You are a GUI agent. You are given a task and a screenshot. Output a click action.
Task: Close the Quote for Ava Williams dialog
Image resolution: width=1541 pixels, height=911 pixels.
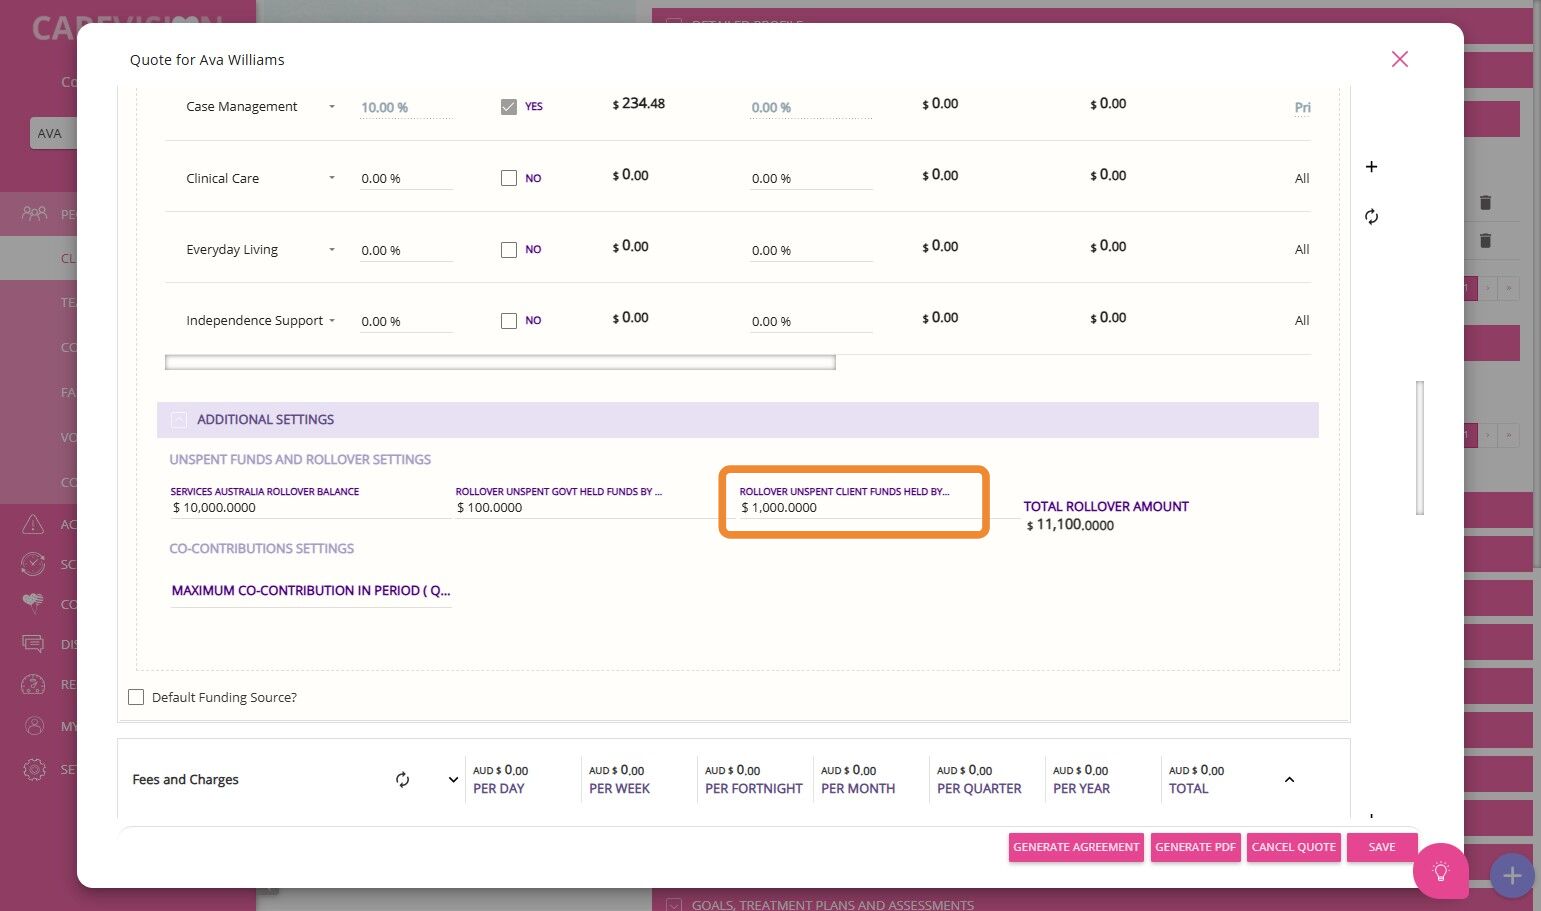coord(1399,59)
